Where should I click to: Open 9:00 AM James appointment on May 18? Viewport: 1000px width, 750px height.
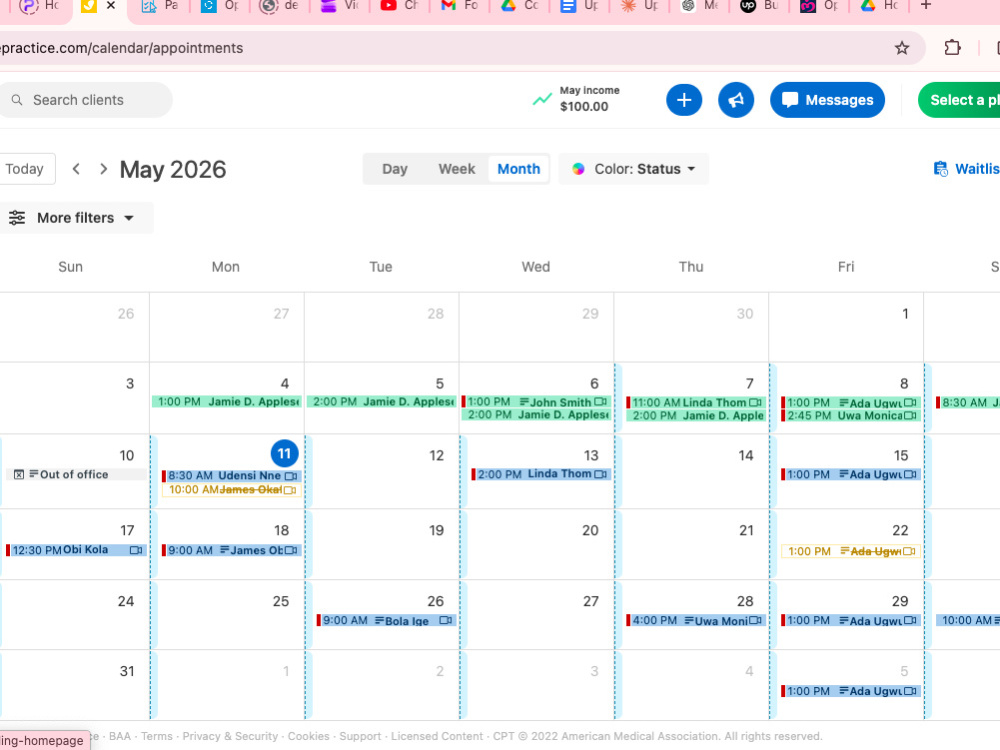point(231,550)
